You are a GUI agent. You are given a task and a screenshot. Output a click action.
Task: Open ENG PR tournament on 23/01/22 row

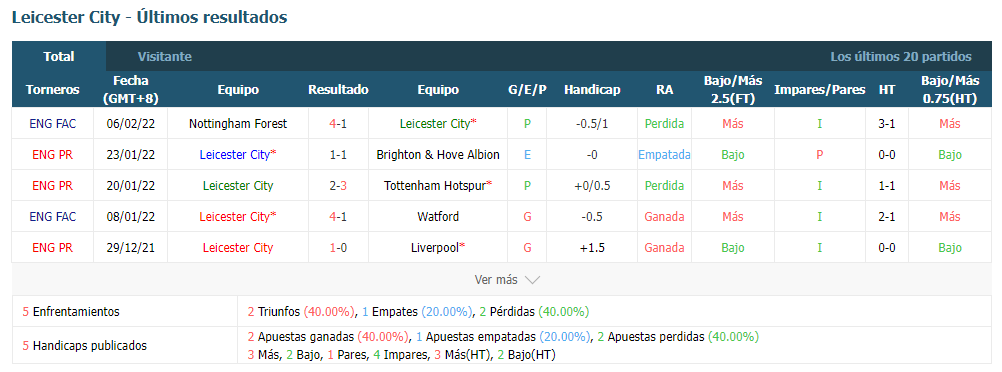tap(52, 155)
